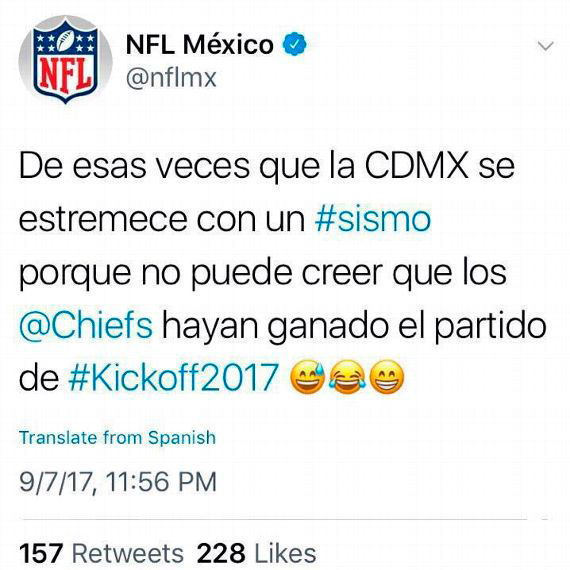570x570 pixels.
Task: Click the words 'hayan ganado el partido'
Action: (x=354, y=326)
